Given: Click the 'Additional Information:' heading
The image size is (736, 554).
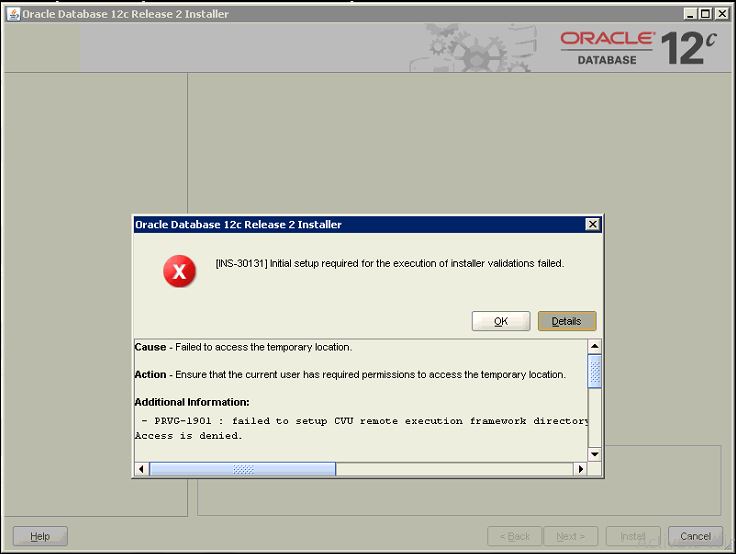Looking at the screenshot, I should point(192,402).
